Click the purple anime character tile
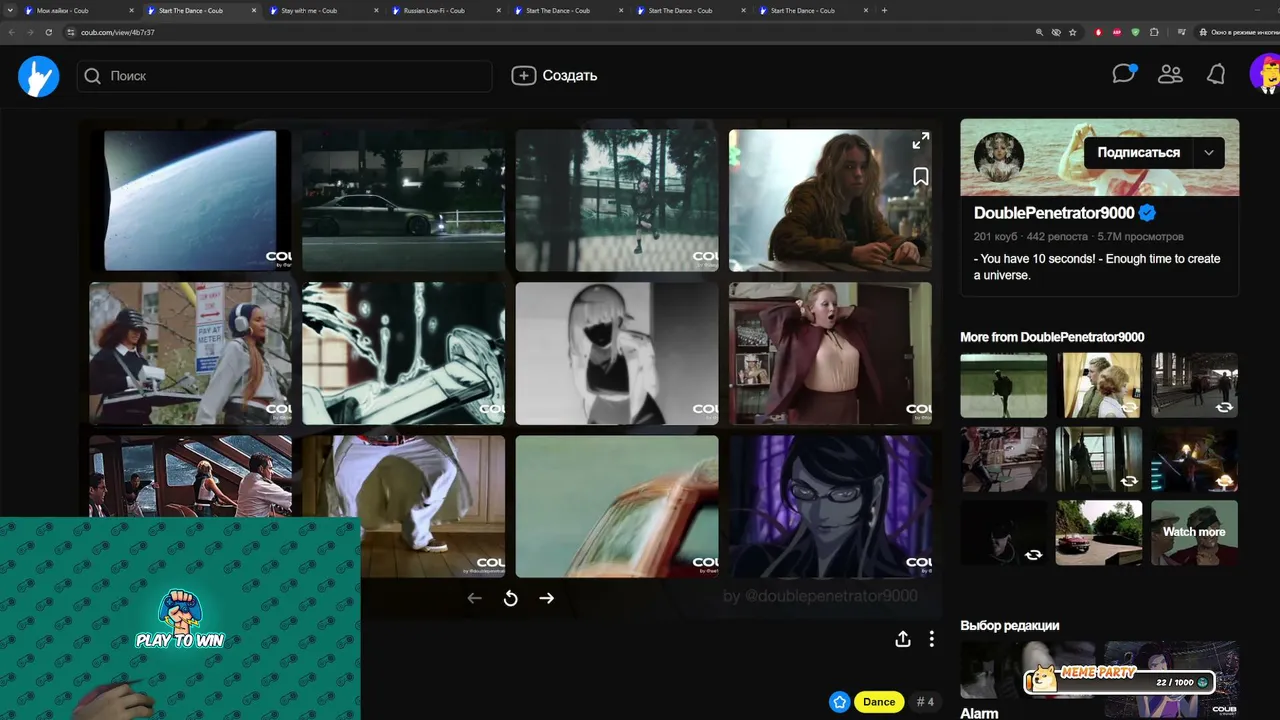This screenshot has height=720, width=1280. [x=830, y=506]
